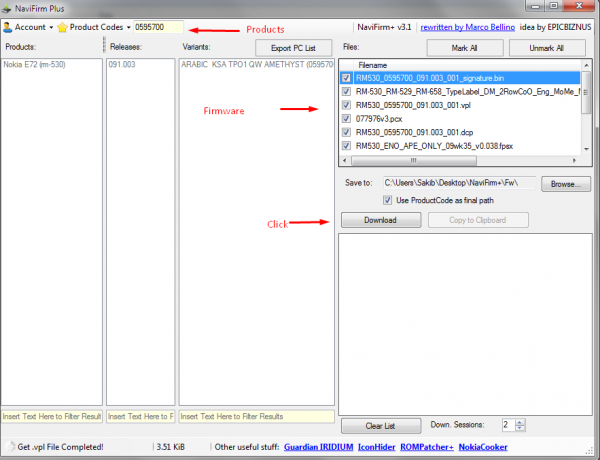
Task: Uncheck the RM530_ENO_APE_ONLY fpsx checkbox
Action: click(x=346, y=146)
